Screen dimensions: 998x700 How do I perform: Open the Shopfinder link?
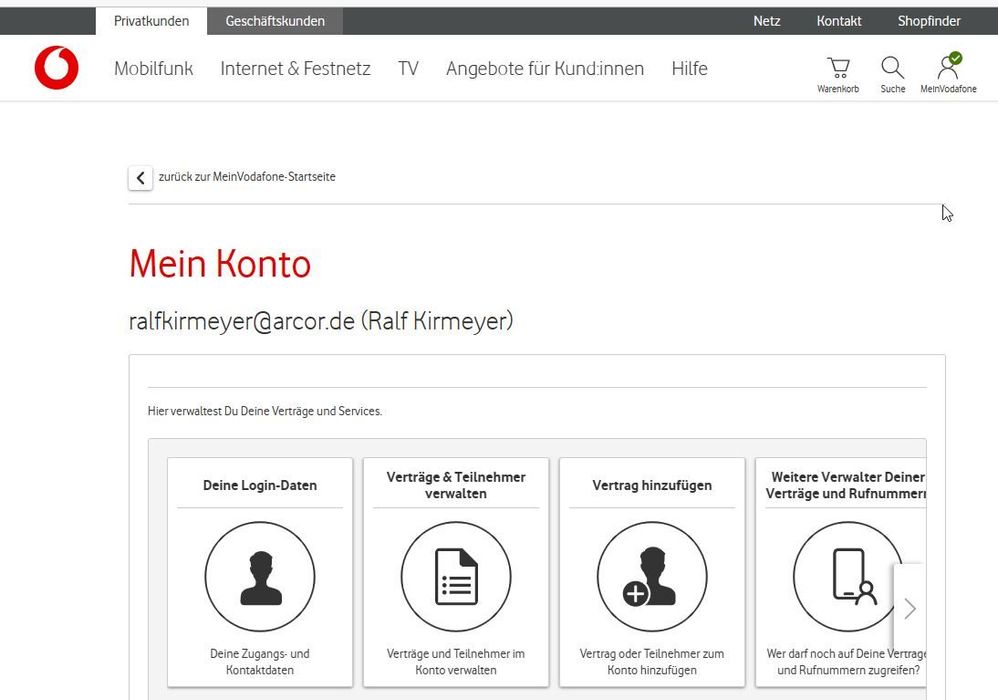[929, 21]
